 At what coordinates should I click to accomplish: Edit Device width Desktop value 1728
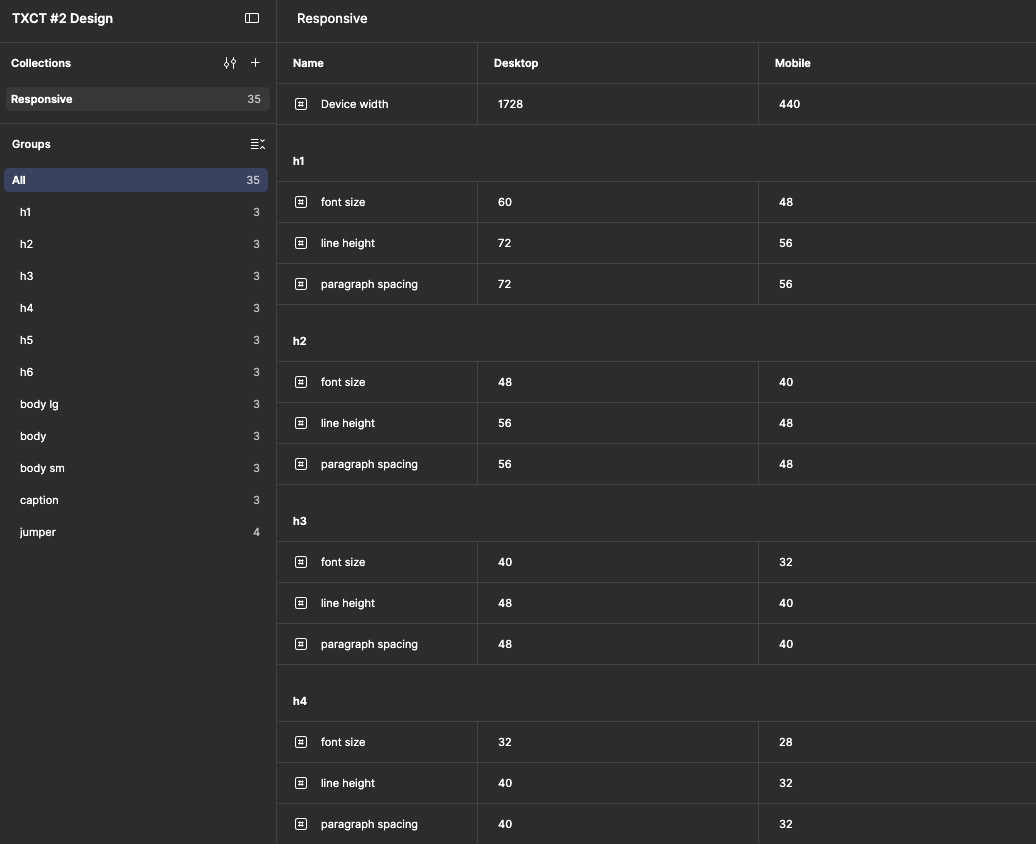(x=618, y=104)
